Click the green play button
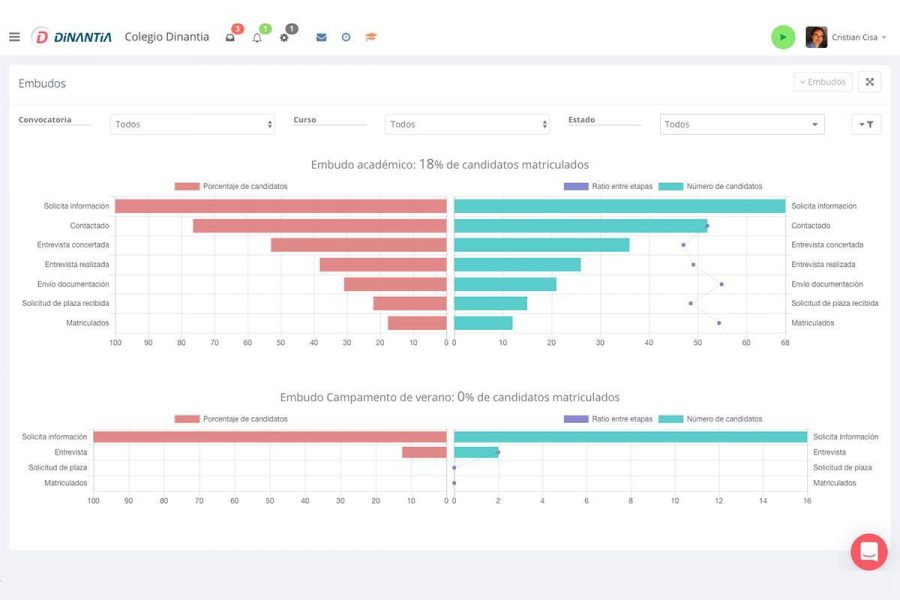 783,37
